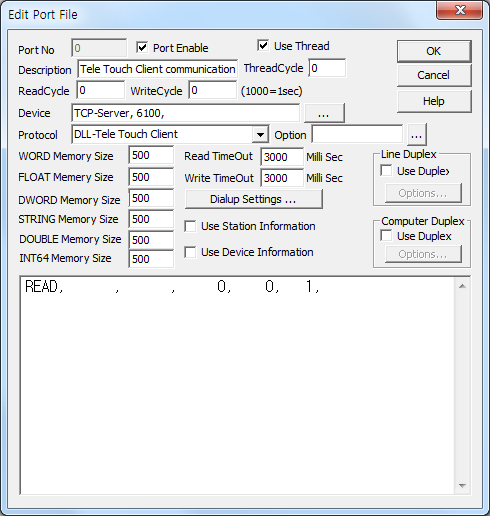Enable Use Device Information checkbox
Viewport: 490px width, 516px height.
[x=190, y=252]
